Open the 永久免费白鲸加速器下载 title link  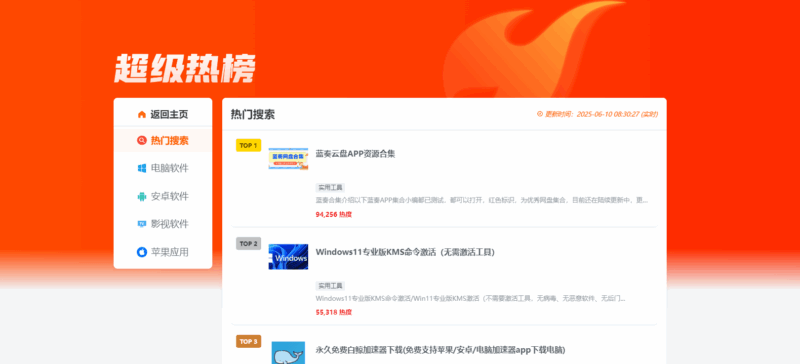(x=440, y=350)
